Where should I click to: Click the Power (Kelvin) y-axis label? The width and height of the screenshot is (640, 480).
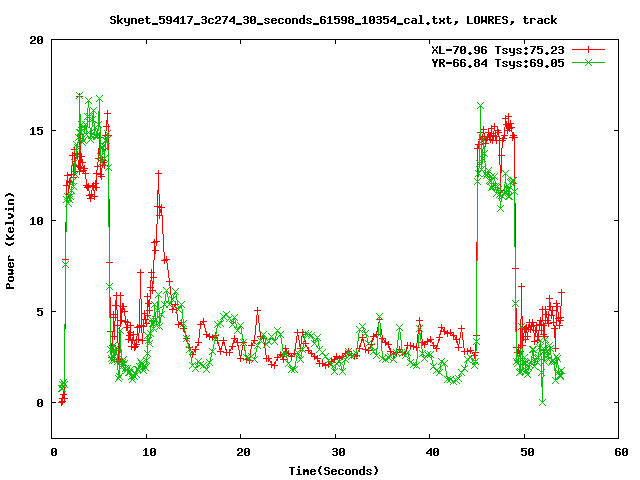click(x=10, y=239)
